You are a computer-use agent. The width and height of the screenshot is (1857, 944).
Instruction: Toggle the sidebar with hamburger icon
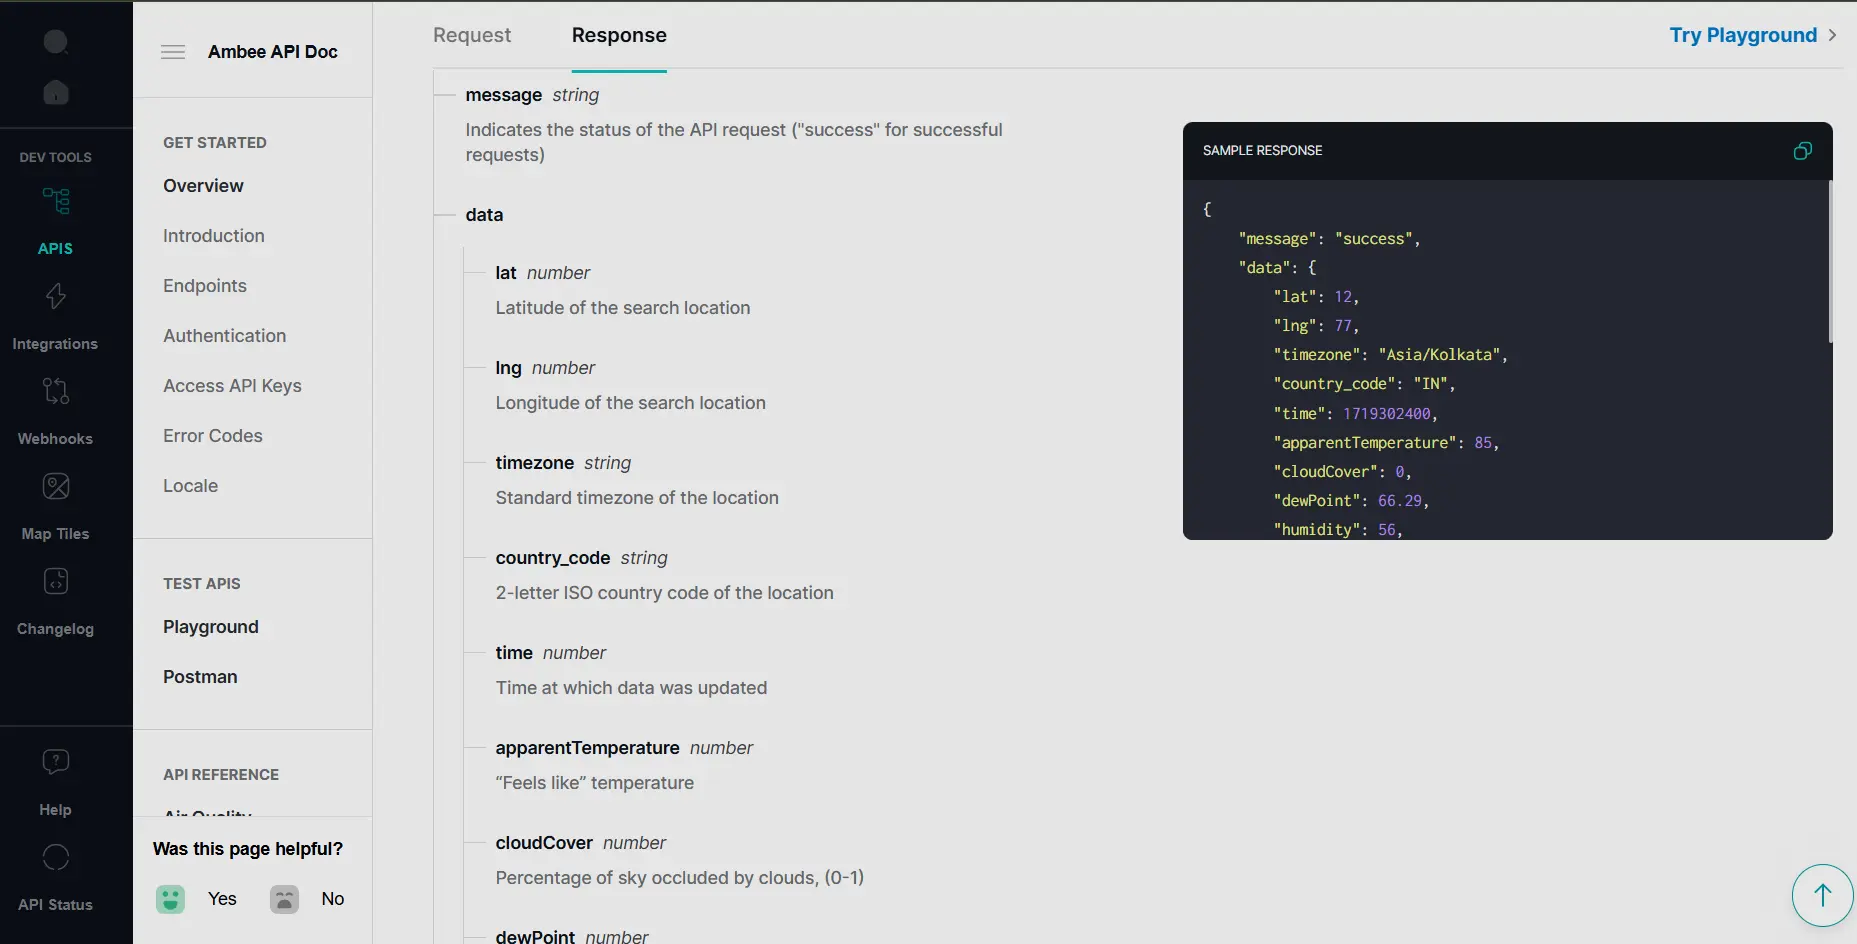point(173,51)
